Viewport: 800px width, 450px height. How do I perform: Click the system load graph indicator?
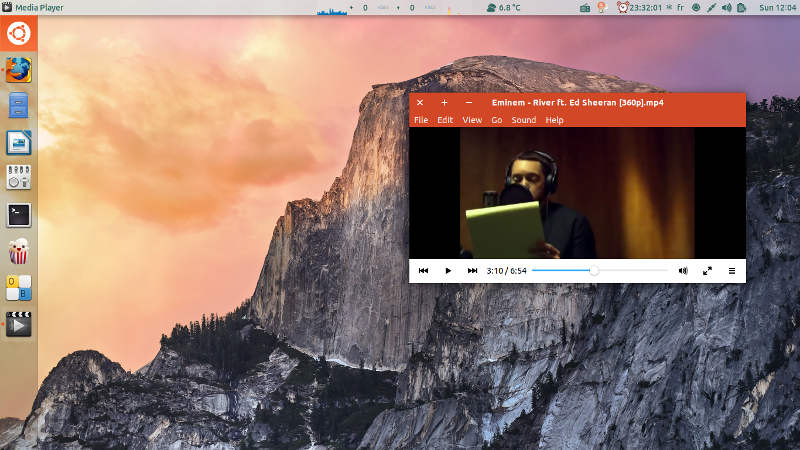click(x=332, y=9)
